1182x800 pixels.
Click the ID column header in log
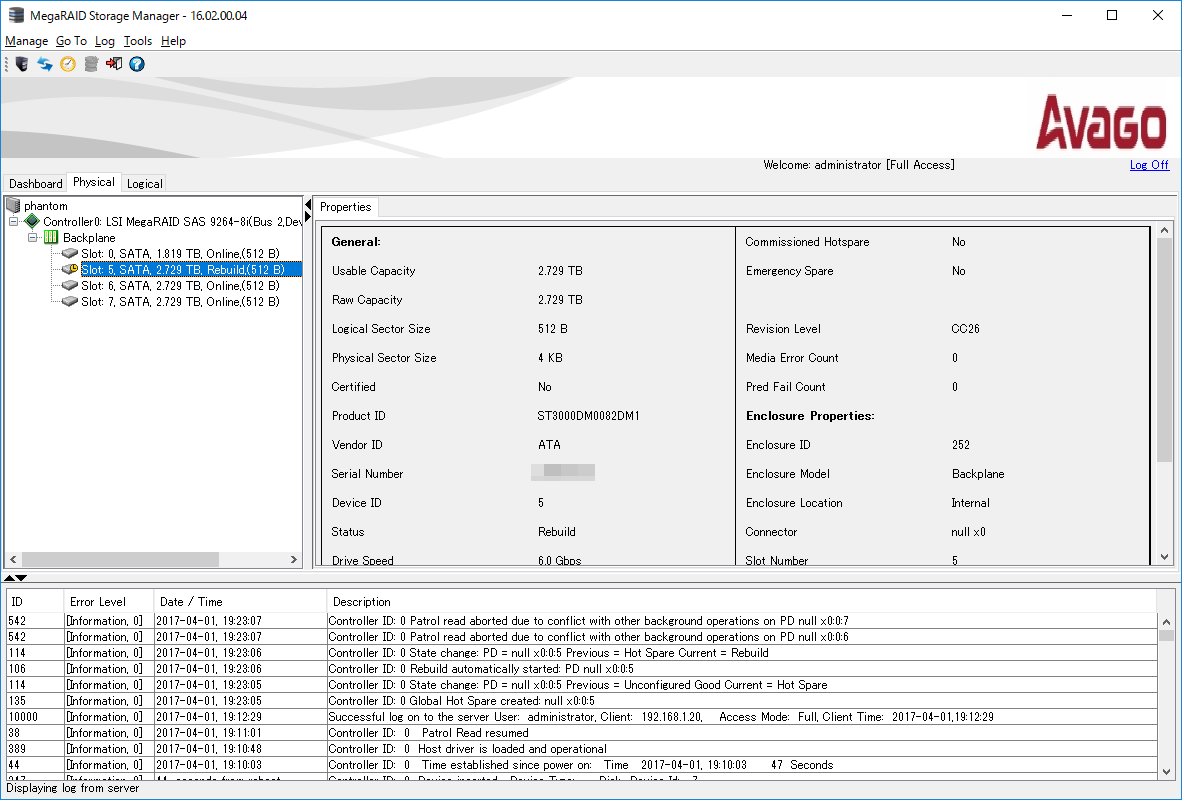coord(35,602)
